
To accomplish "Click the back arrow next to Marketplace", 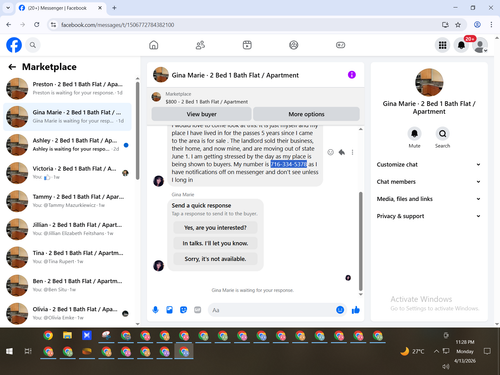I will 12,67.
